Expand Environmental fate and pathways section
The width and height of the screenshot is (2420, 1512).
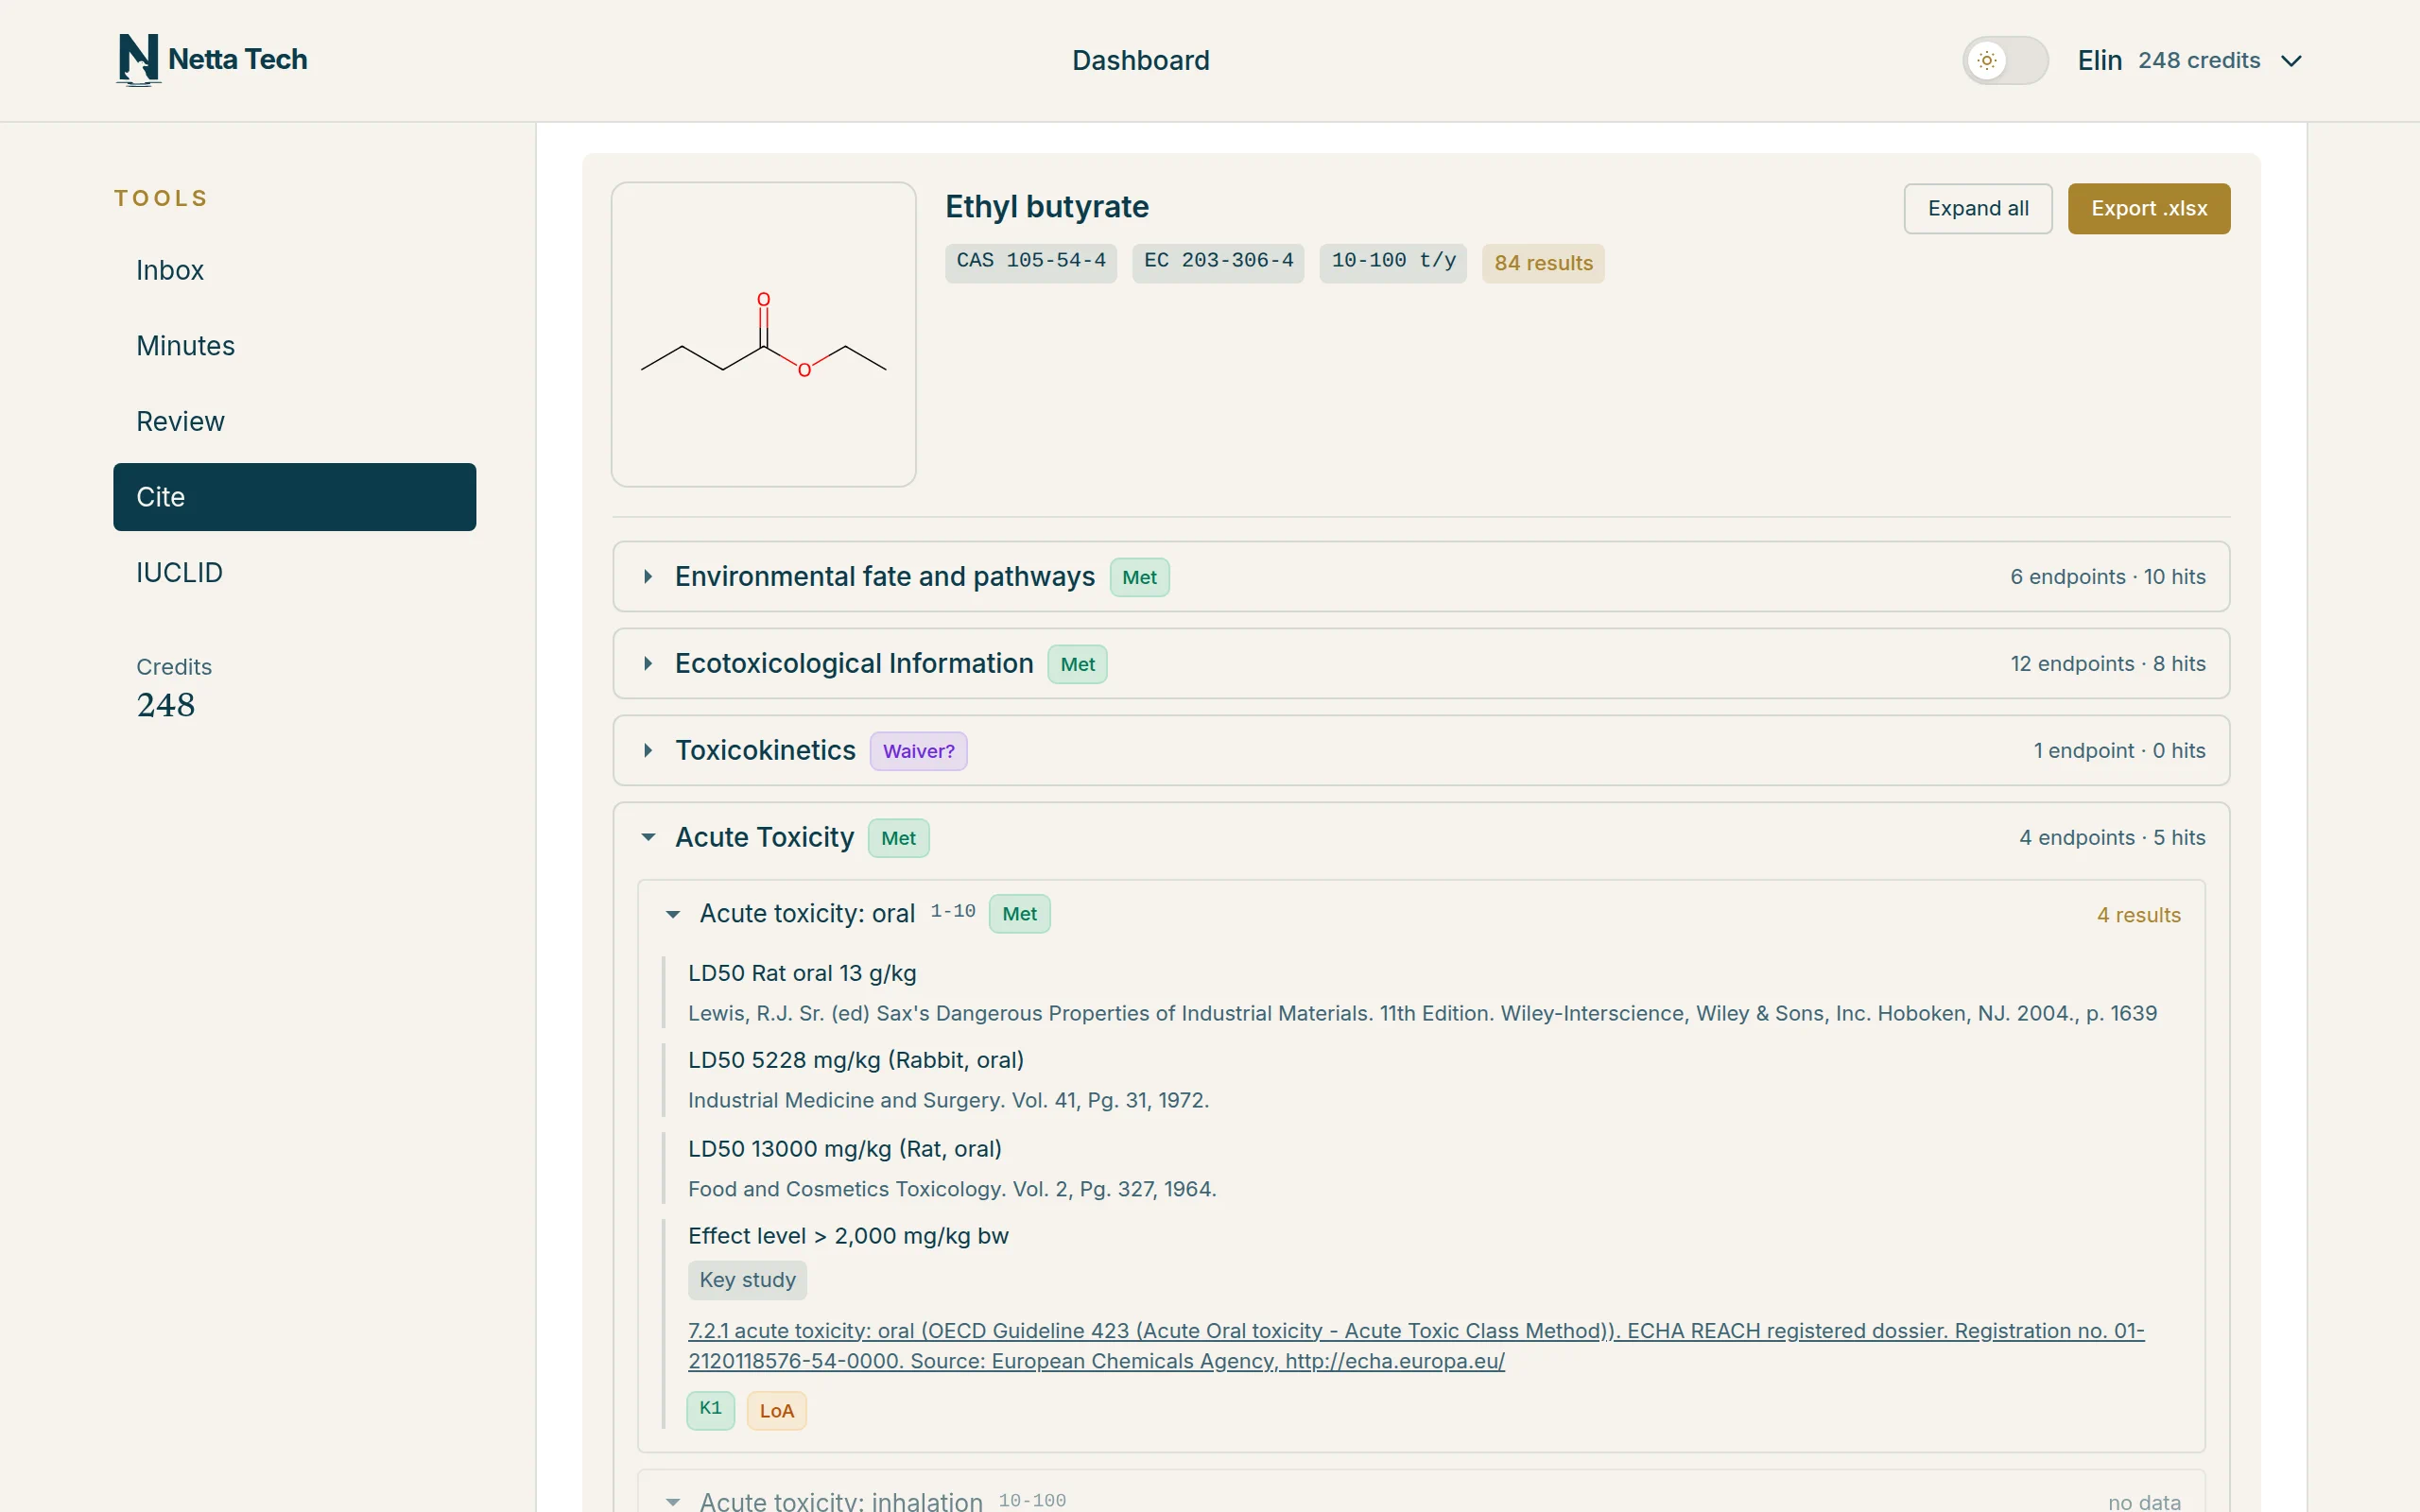click(x=1420, y=577)
